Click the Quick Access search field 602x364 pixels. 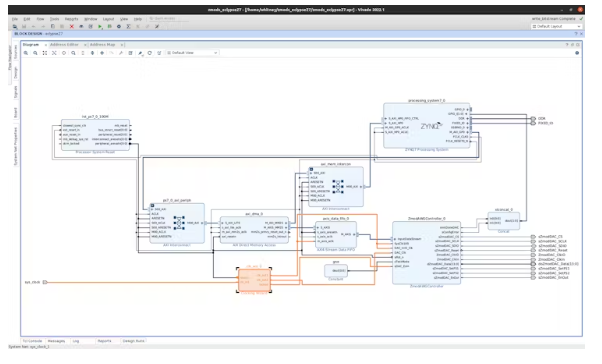(x=168, y=18)
